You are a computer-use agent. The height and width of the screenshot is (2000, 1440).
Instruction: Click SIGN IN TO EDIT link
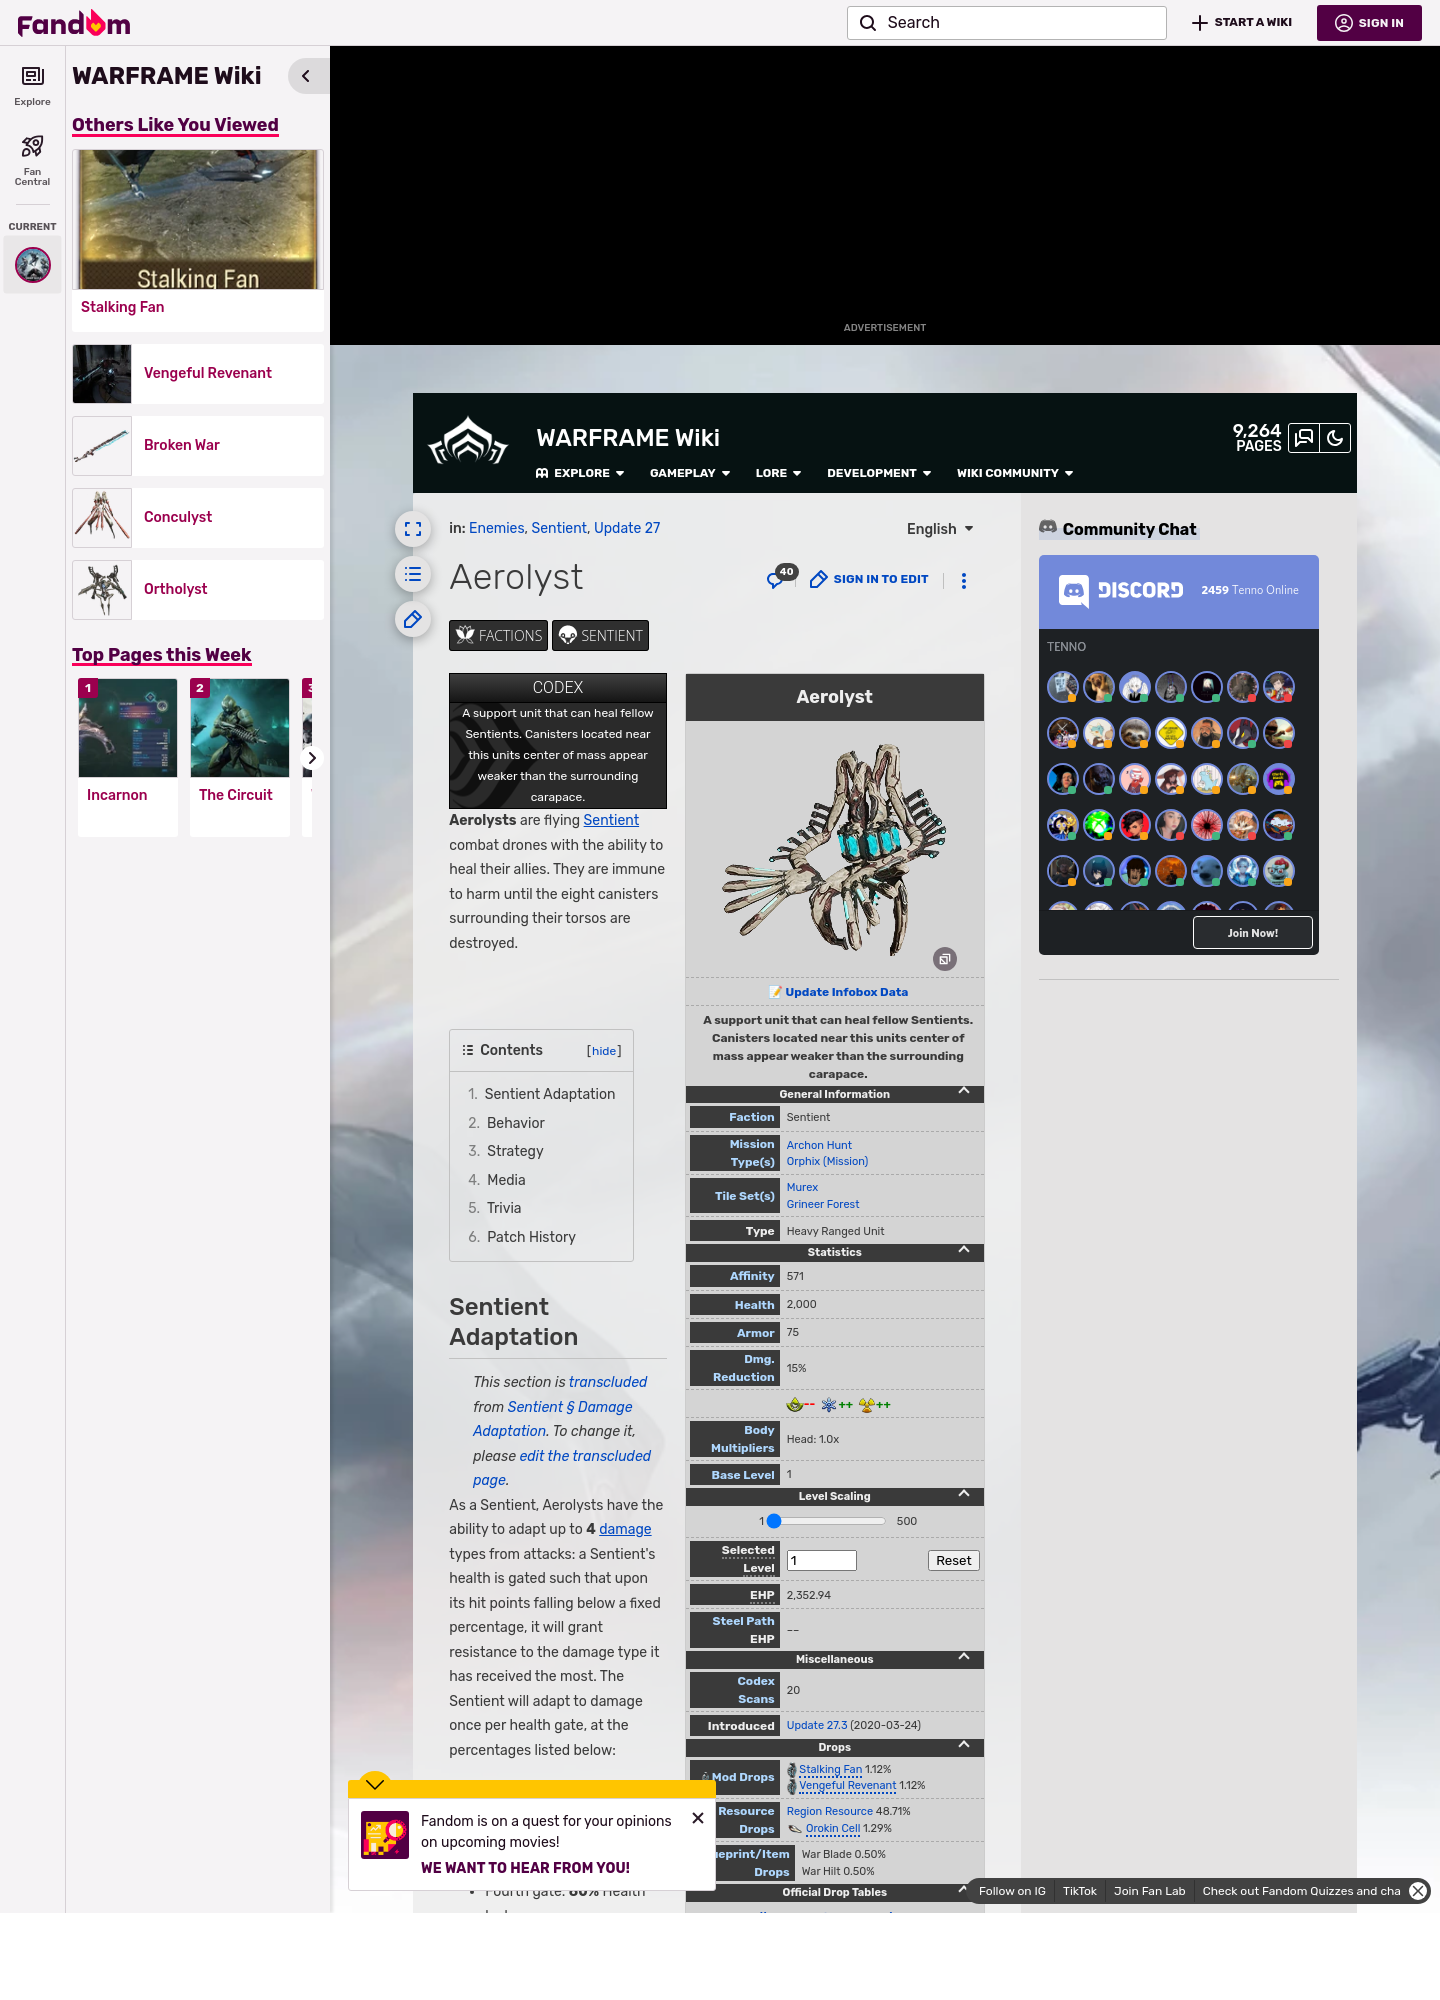(869, 579)
